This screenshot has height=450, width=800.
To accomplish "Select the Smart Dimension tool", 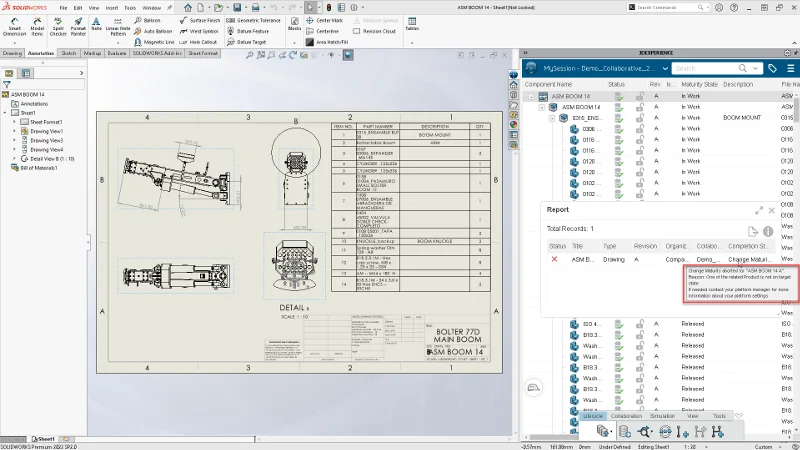I will 14,27.
